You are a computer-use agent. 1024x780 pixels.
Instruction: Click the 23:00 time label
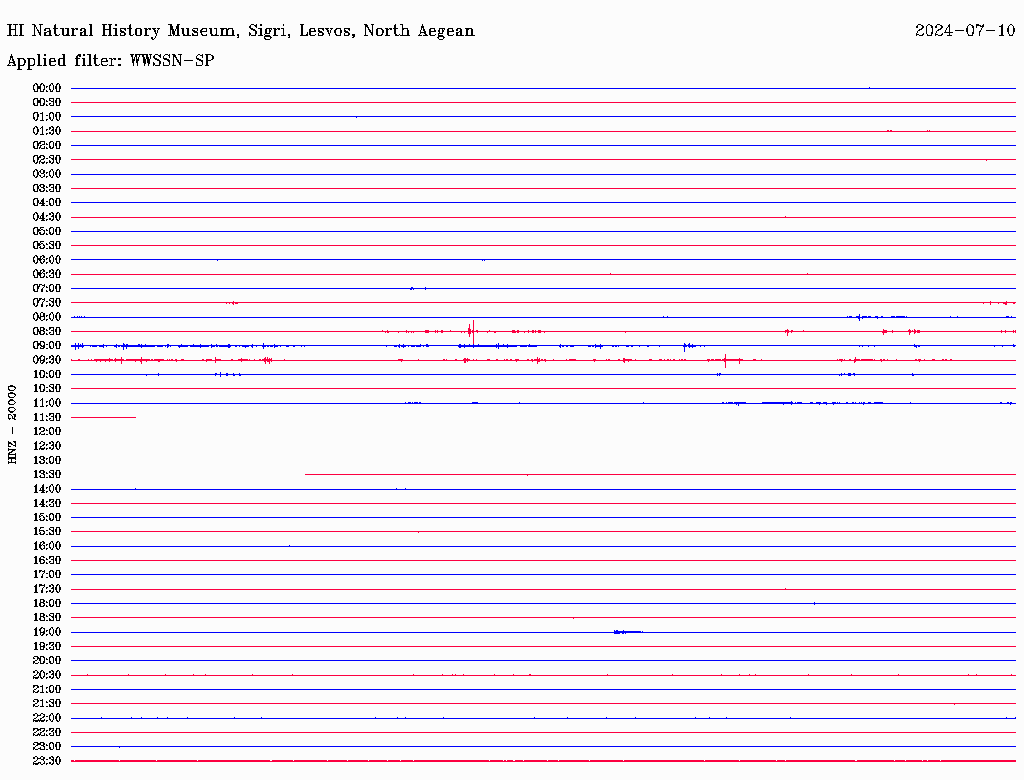coord(47,747)
